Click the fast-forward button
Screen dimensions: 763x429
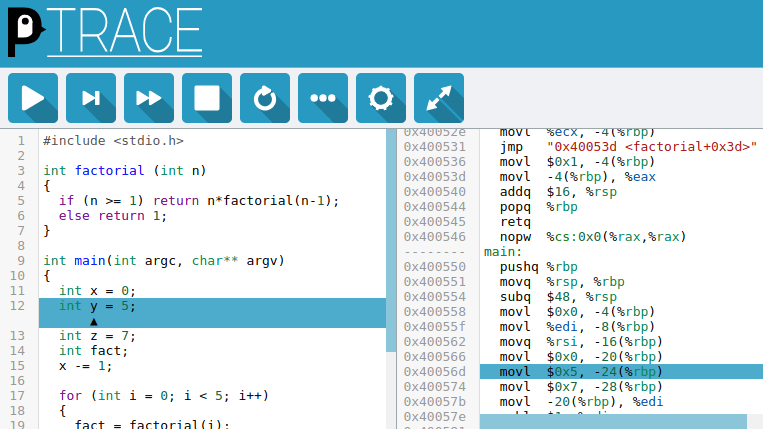[x=149, y=98]
